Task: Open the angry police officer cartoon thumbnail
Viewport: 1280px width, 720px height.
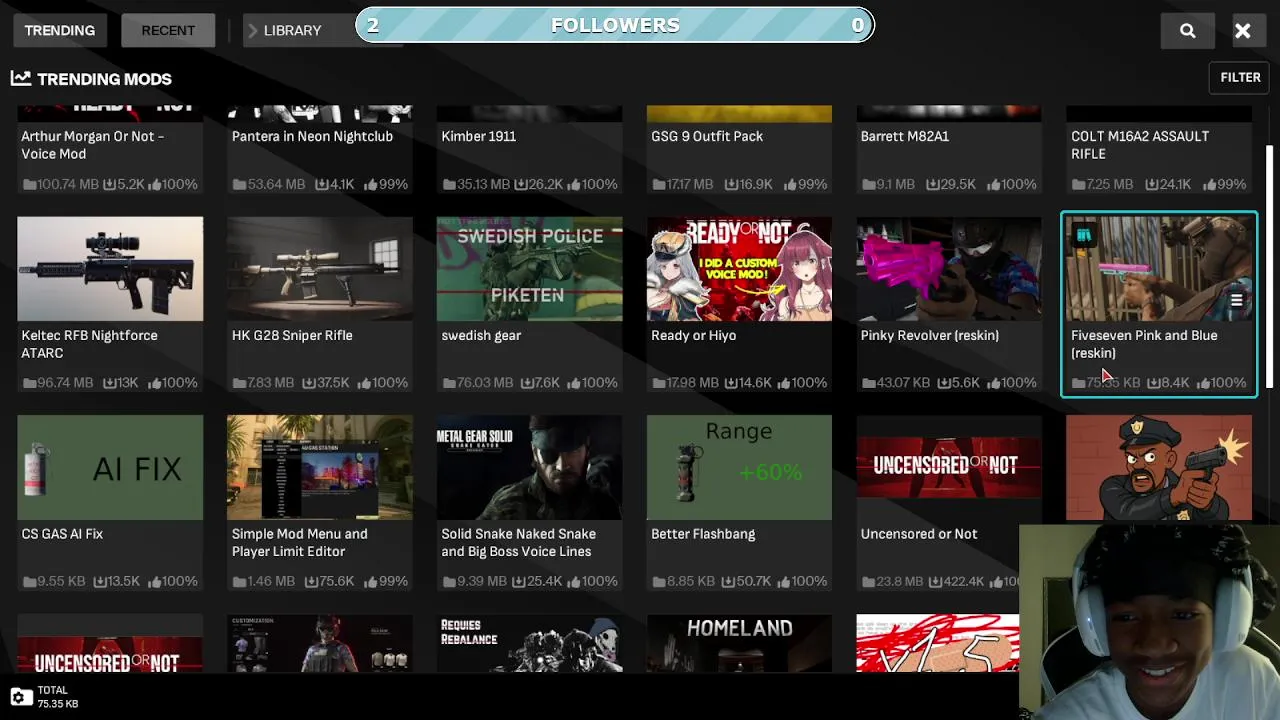Action: (x=1159, y=468)
